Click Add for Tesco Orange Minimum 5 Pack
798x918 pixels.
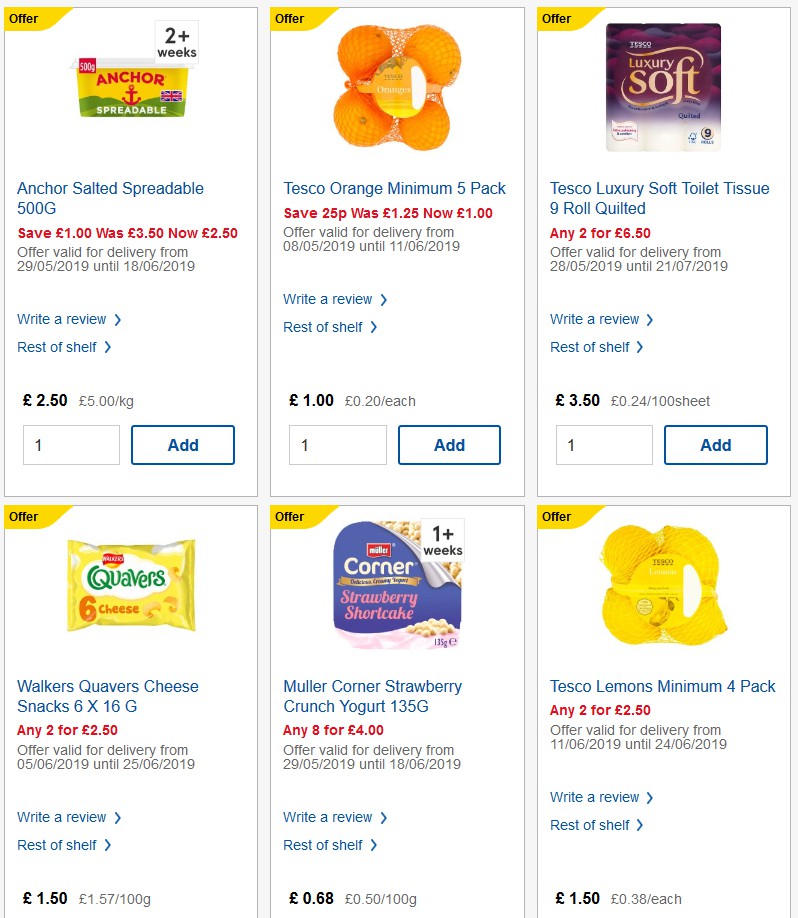[449, 444]
